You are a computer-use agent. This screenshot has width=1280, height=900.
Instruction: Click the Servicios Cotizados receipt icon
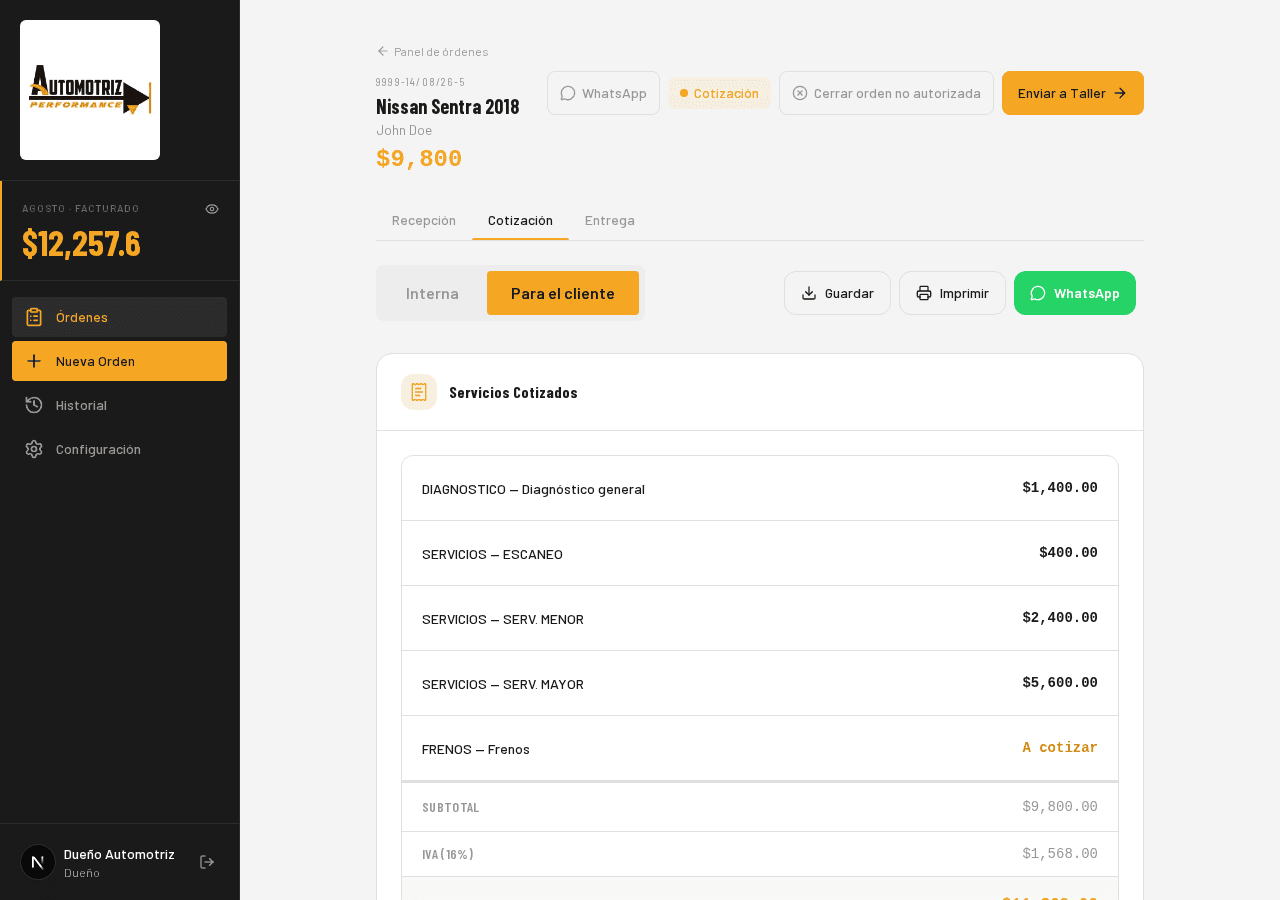419,392
